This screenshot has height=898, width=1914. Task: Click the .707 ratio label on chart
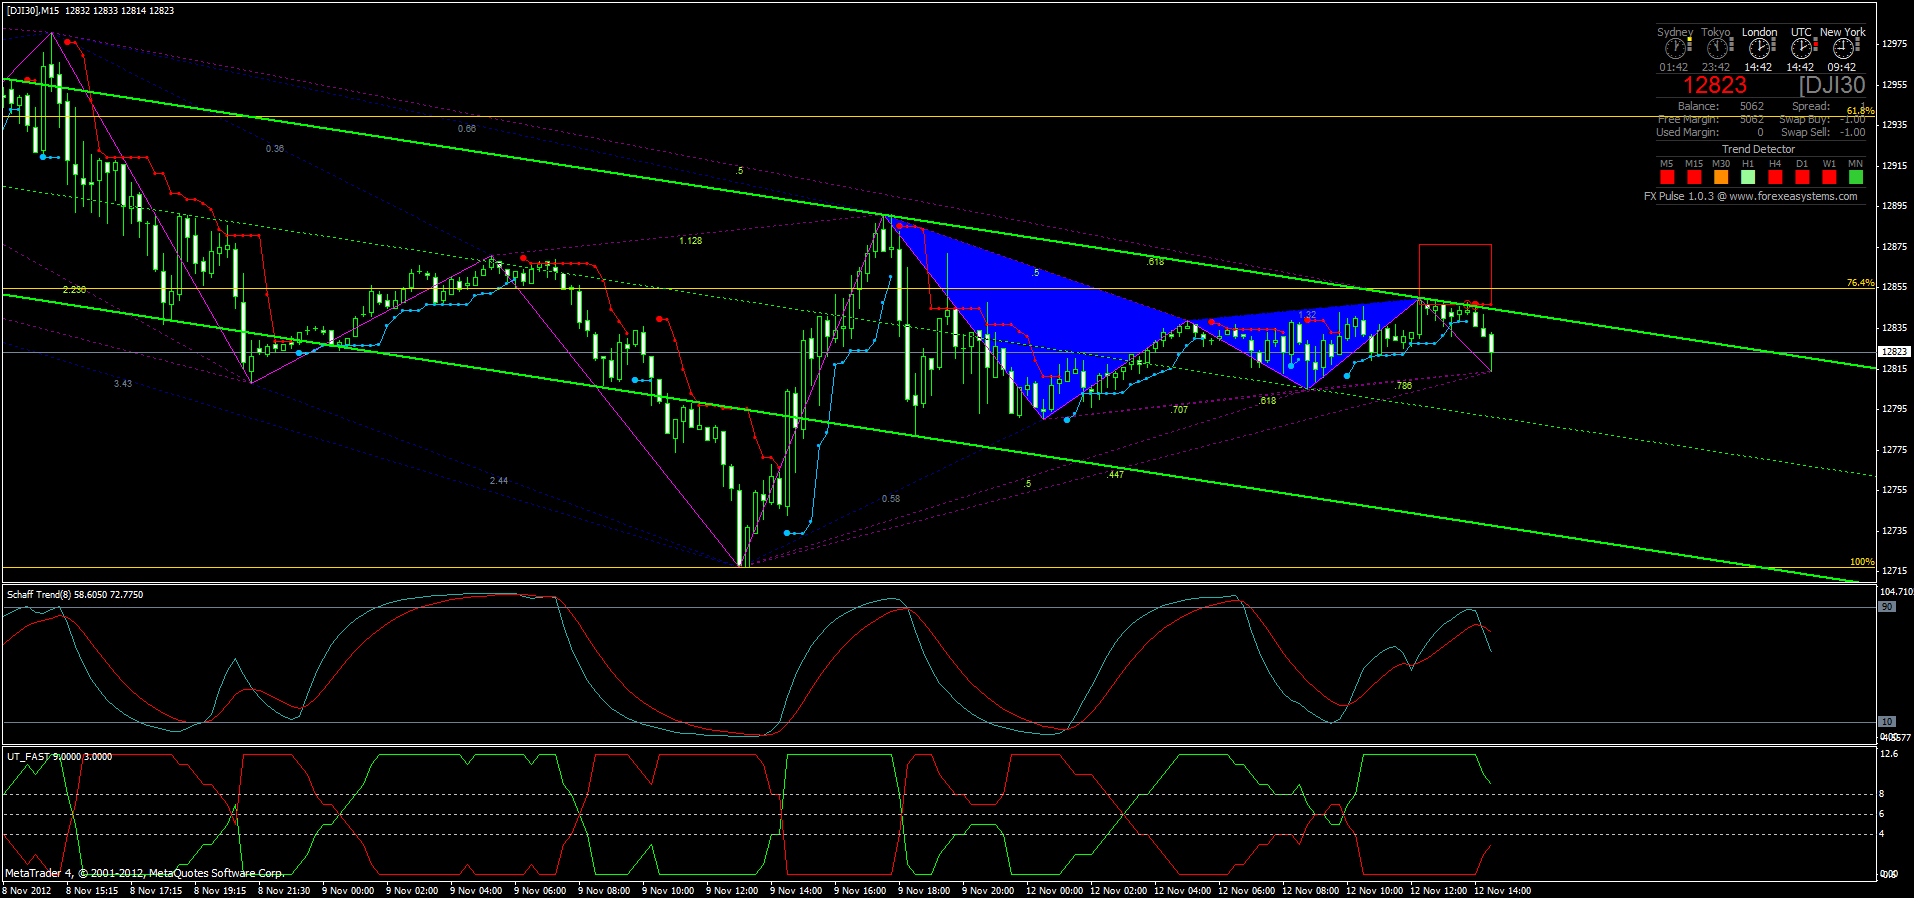[1180, 410]
